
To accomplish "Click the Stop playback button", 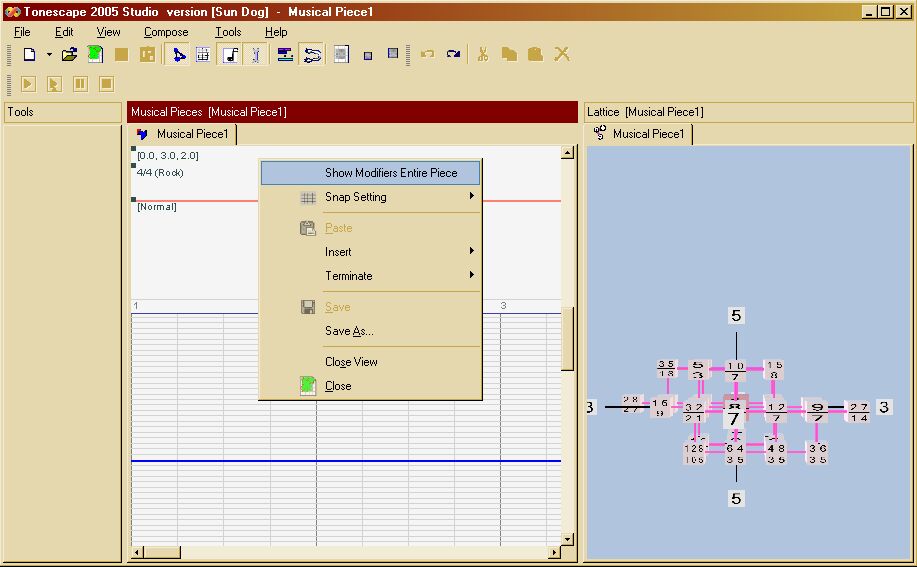I will tap(106, 84).
